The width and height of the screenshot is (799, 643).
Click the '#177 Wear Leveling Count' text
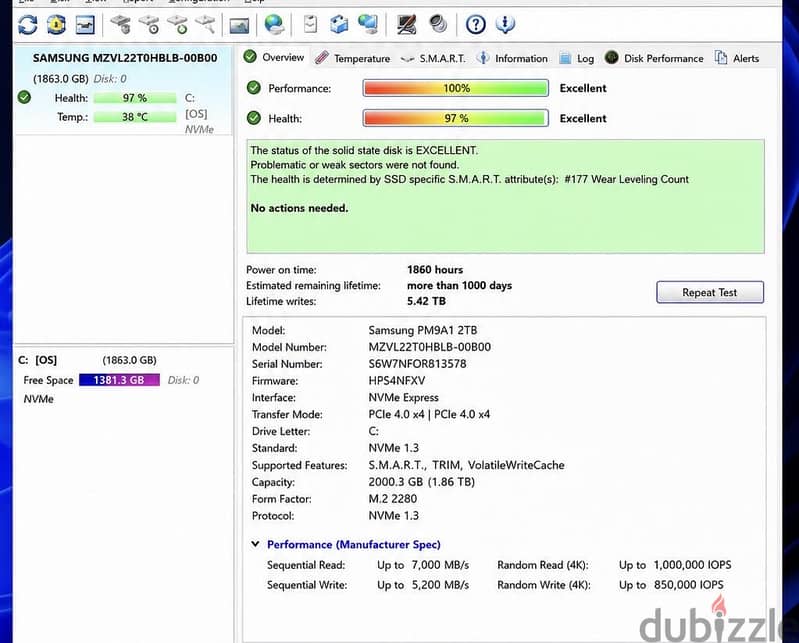click(626, 179)
